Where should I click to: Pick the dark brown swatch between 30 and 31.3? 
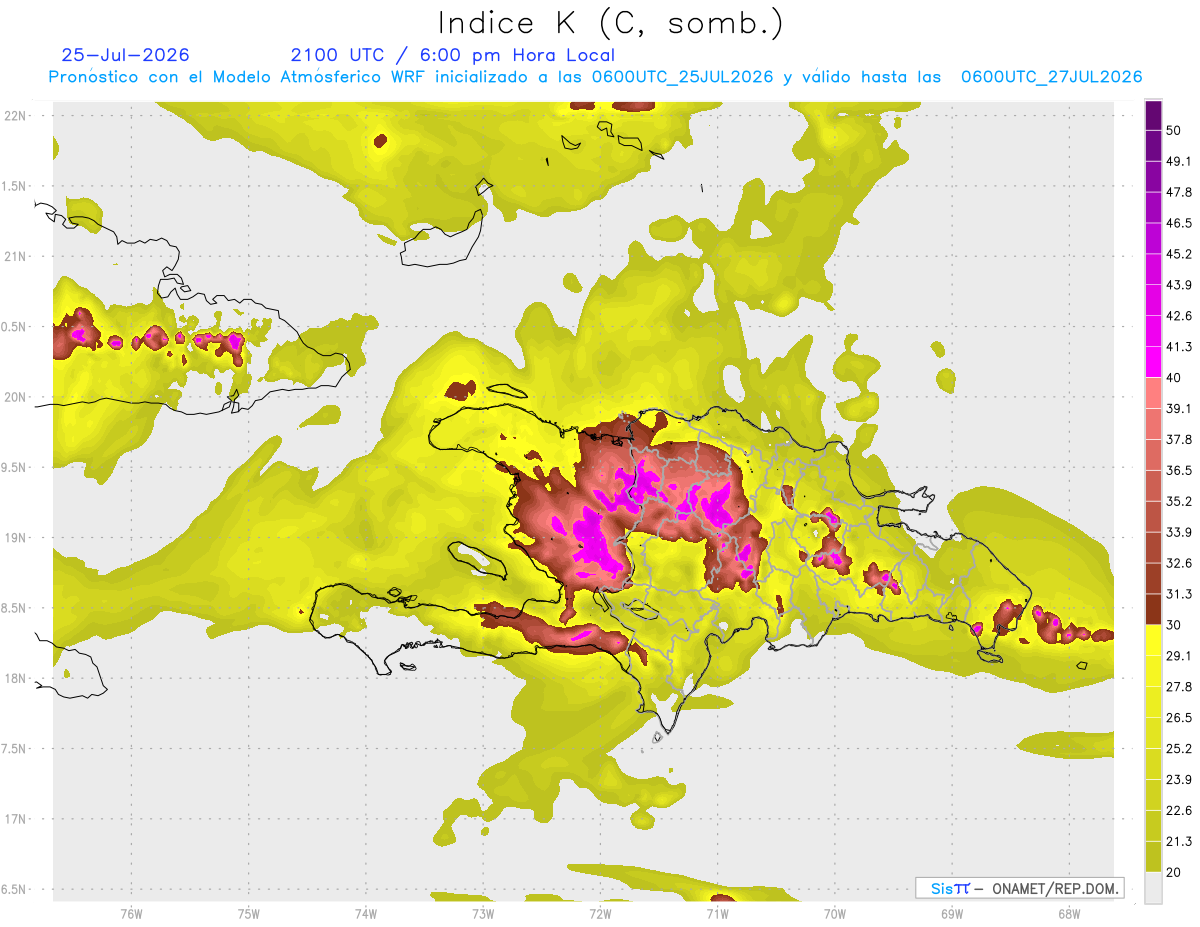tap(1153, 610)
